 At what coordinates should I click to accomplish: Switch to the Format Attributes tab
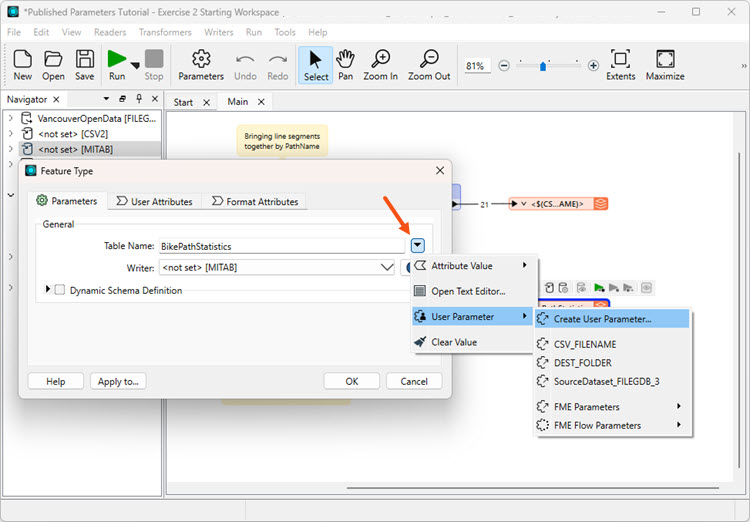(255, 201)
